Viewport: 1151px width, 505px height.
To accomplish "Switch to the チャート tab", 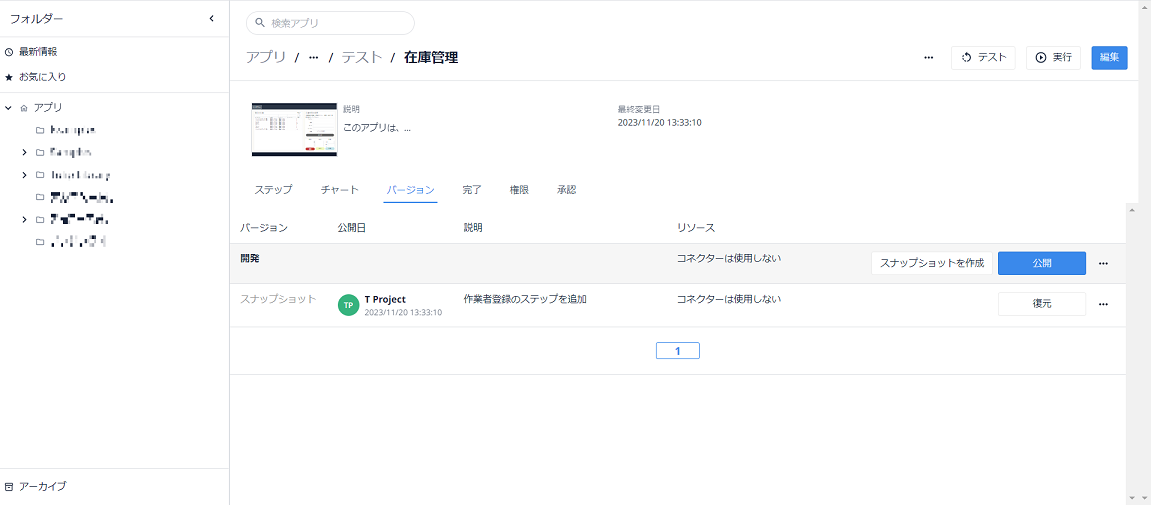I will click(x=339, y=189).
